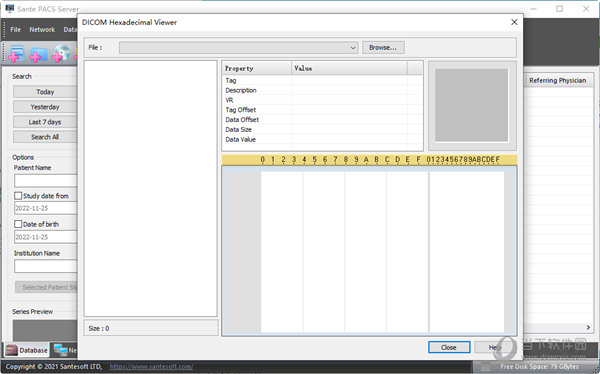Click the horizontal scrollbar right arrow
This screenshot has height=374, width=600.
(x=588, y=327)
